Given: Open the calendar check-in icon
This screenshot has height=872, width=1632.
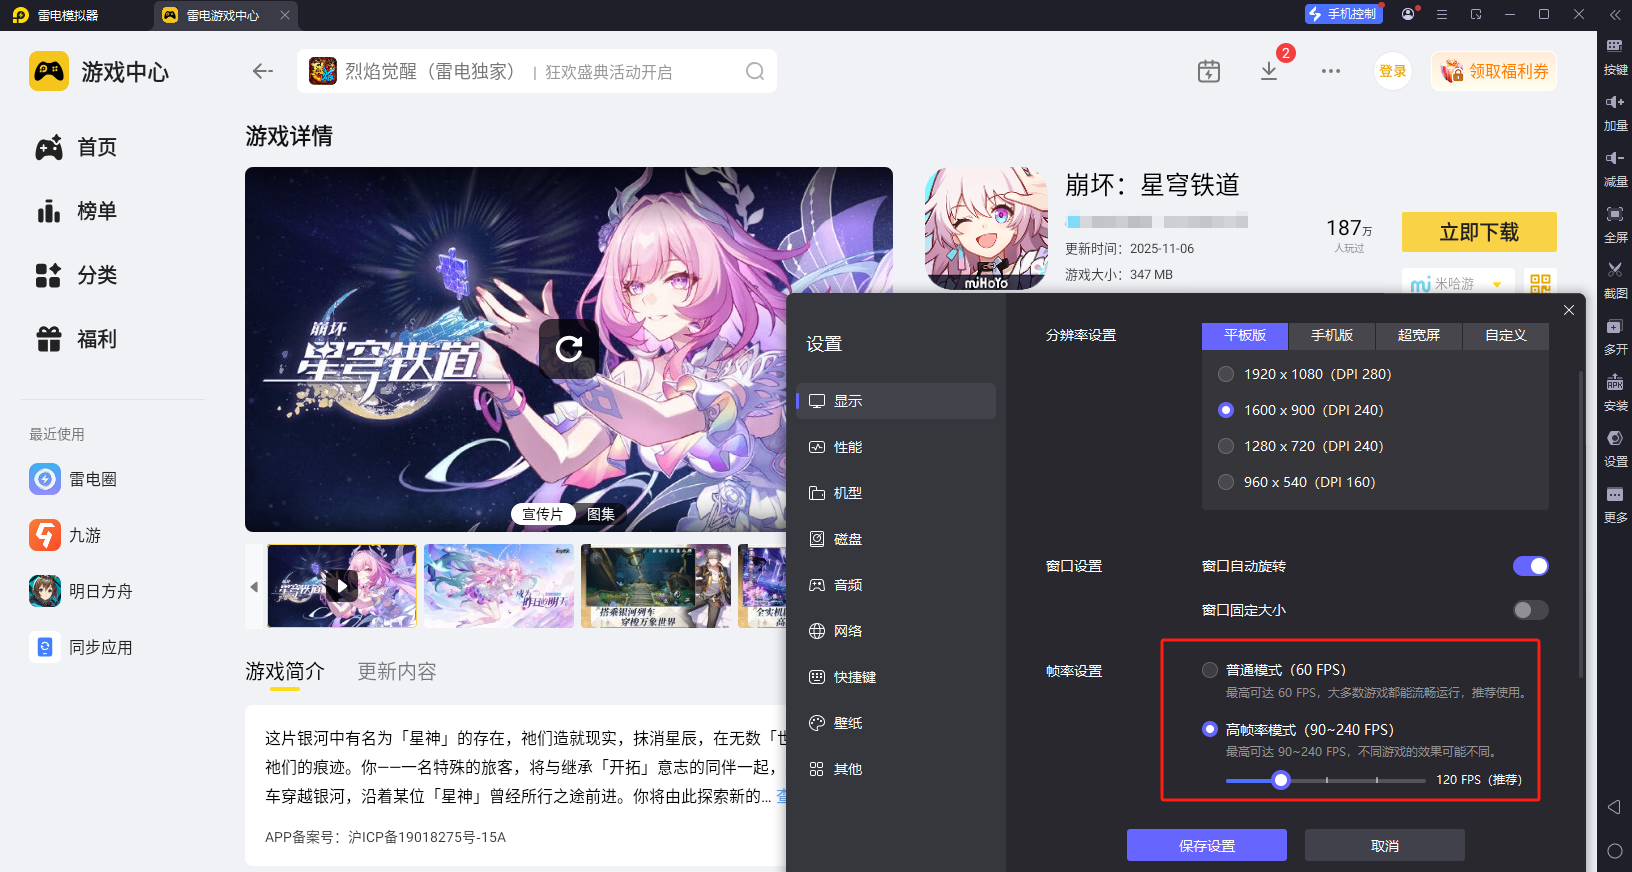Looking at the screenshot, I should 1209,71.
